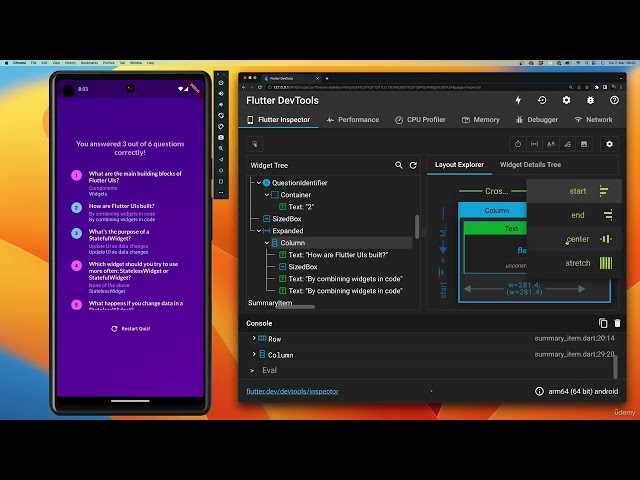
Task: Open the flutter.dev/devtools/inspector link
Action: coord(292,391)
